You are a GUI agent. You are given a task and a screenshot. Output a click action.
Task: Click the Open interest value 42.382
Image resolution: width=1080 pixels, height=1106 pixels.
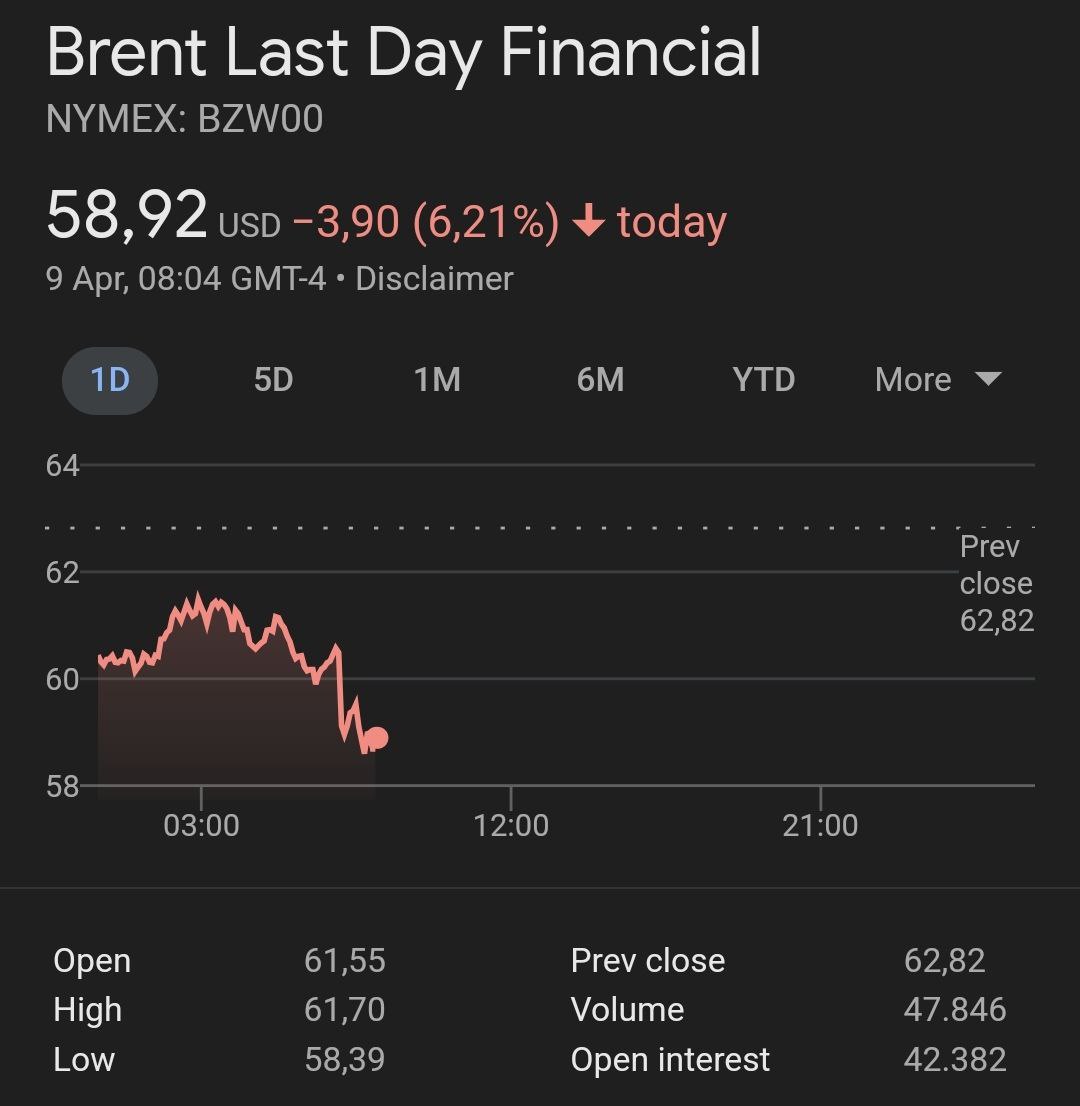[x=955, y=1060]
